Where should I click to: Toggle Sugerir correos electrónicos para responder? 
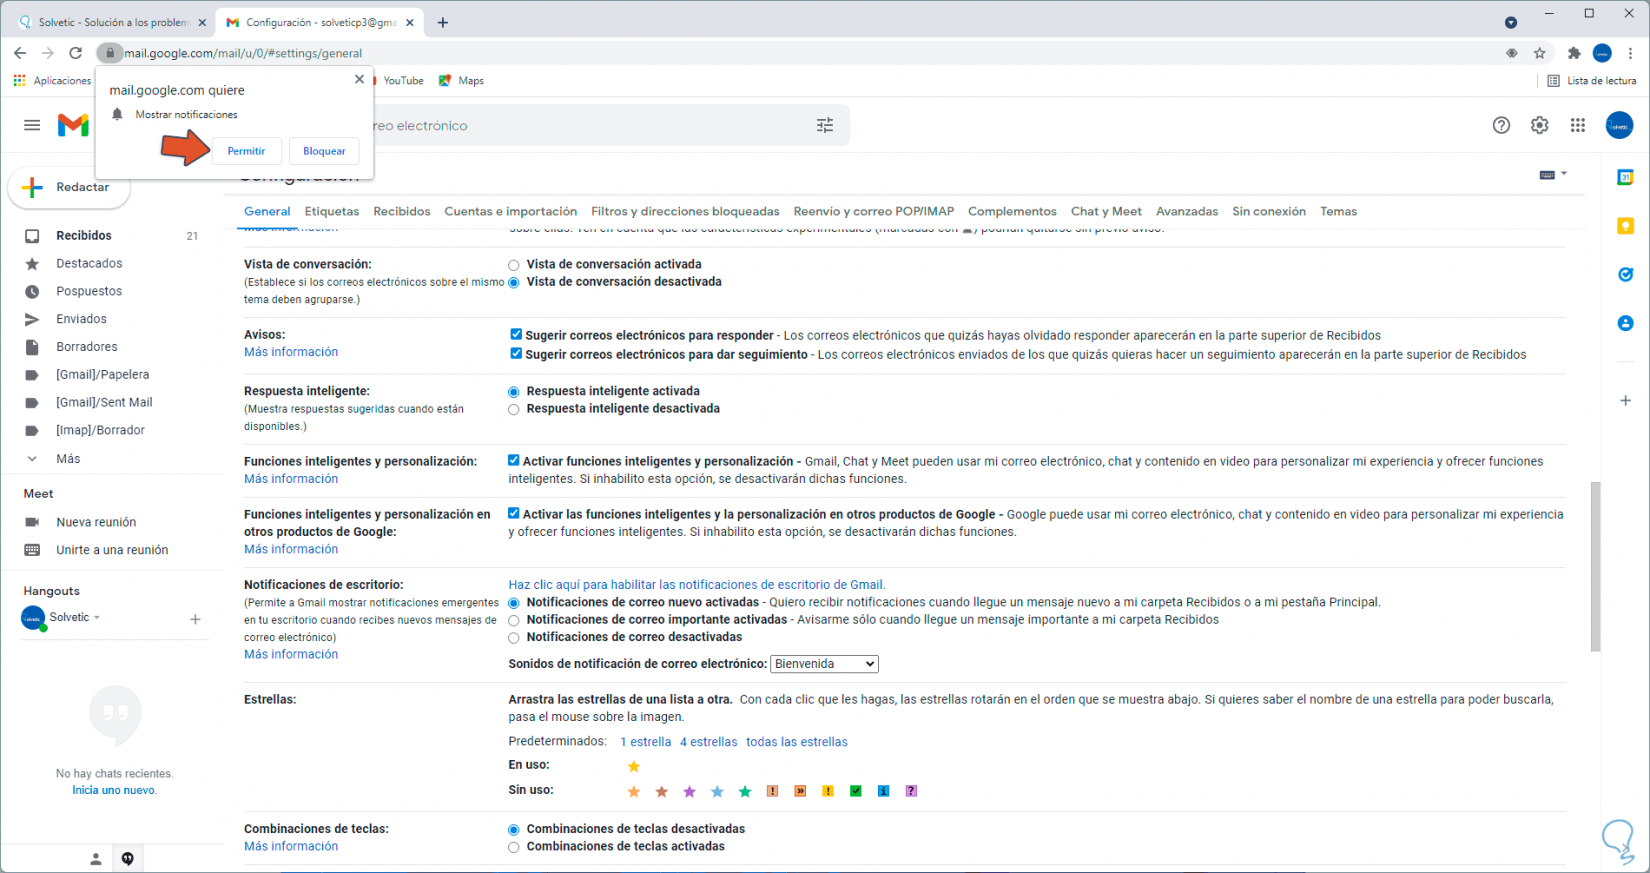pyautogui.click(x=516, y=335)
